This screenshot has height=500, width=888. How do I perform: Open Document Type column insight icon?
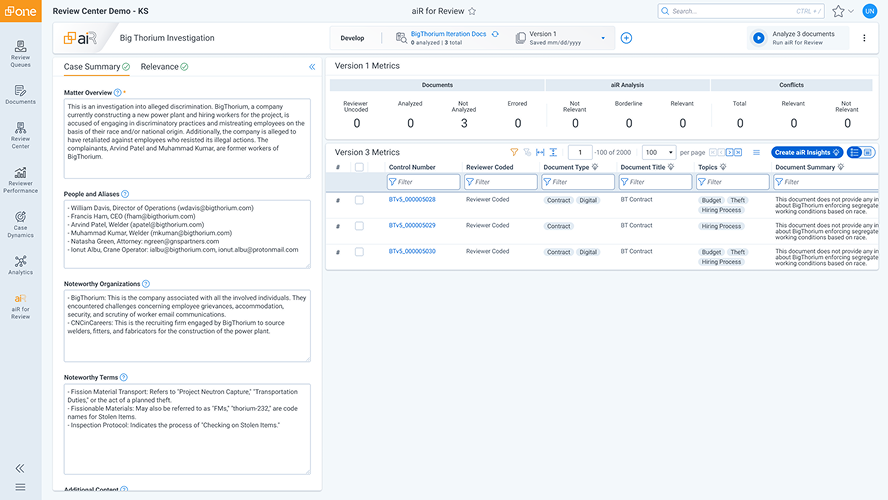tap(595, 167)
